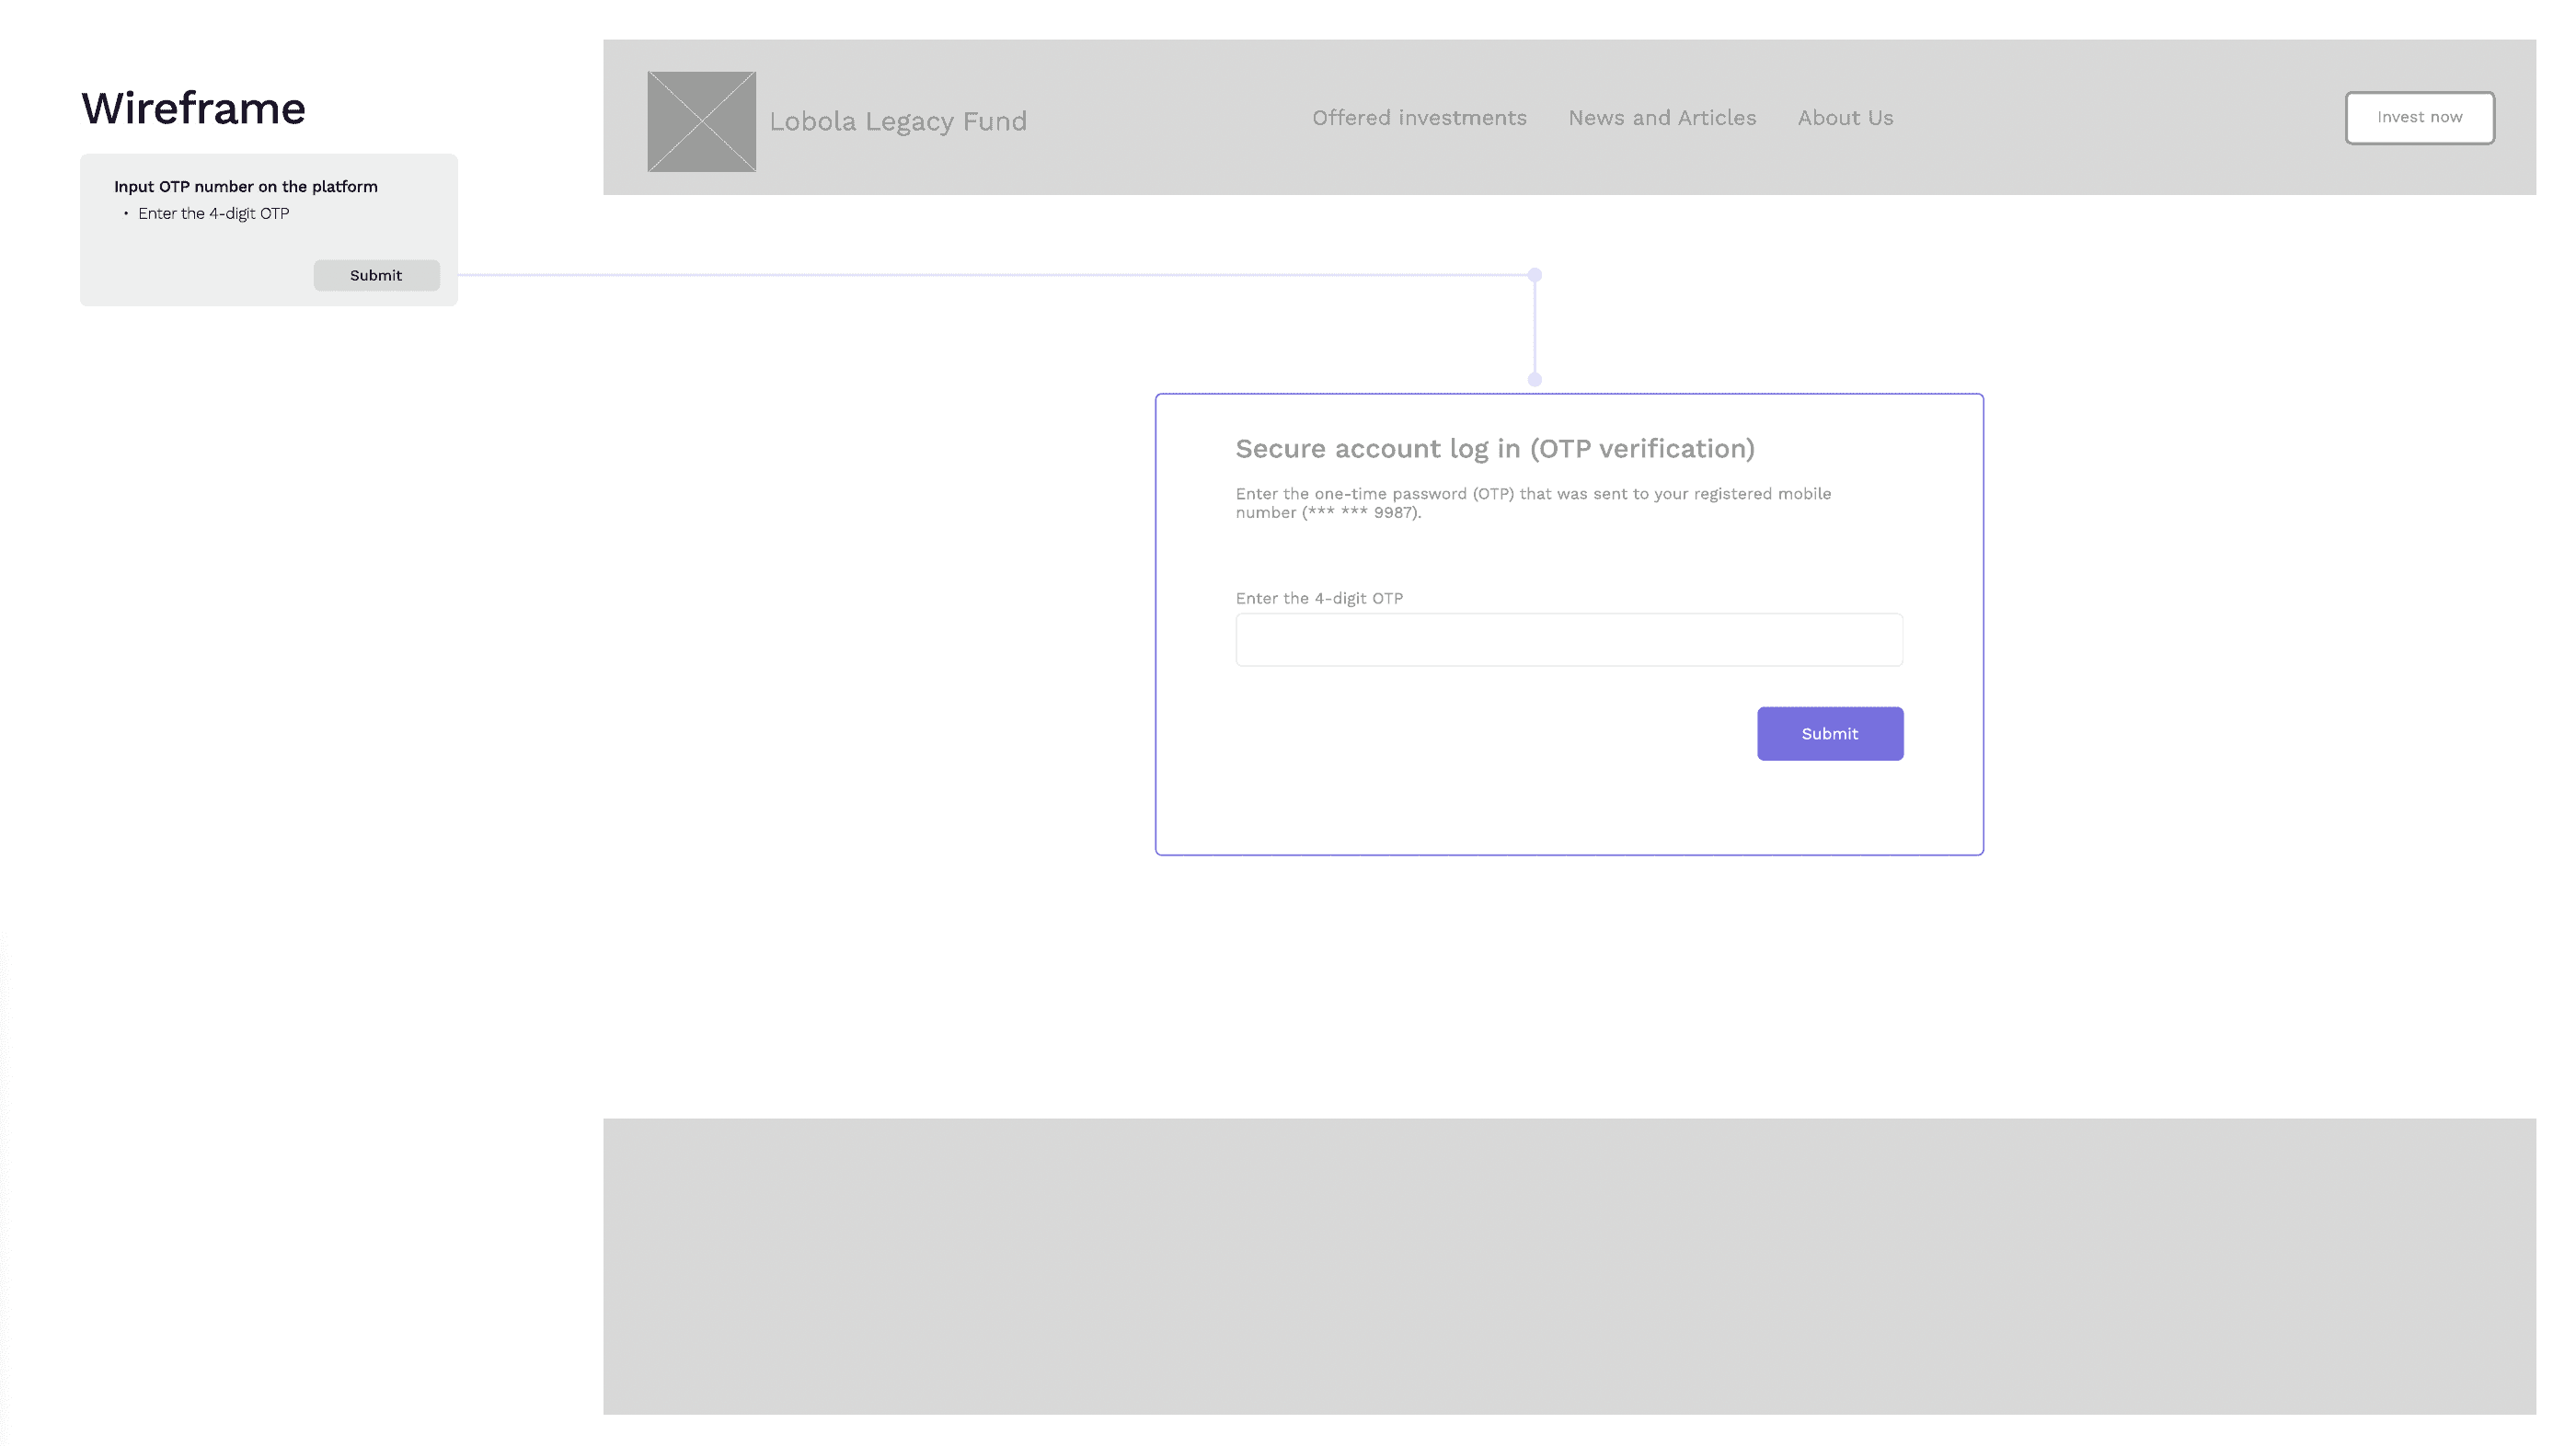This screenshot has width=2576, height=1446.
Task: Select the Secure account log in heading
Action: click(1494, 449)
